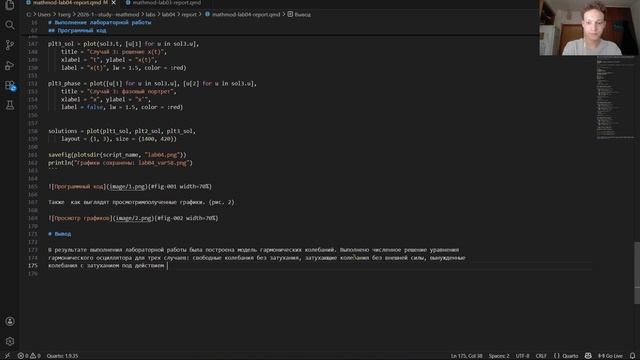Place cursor on plt3_phase = plot line
The height and width of the screenshot is (360, 640).
(152, 83)
